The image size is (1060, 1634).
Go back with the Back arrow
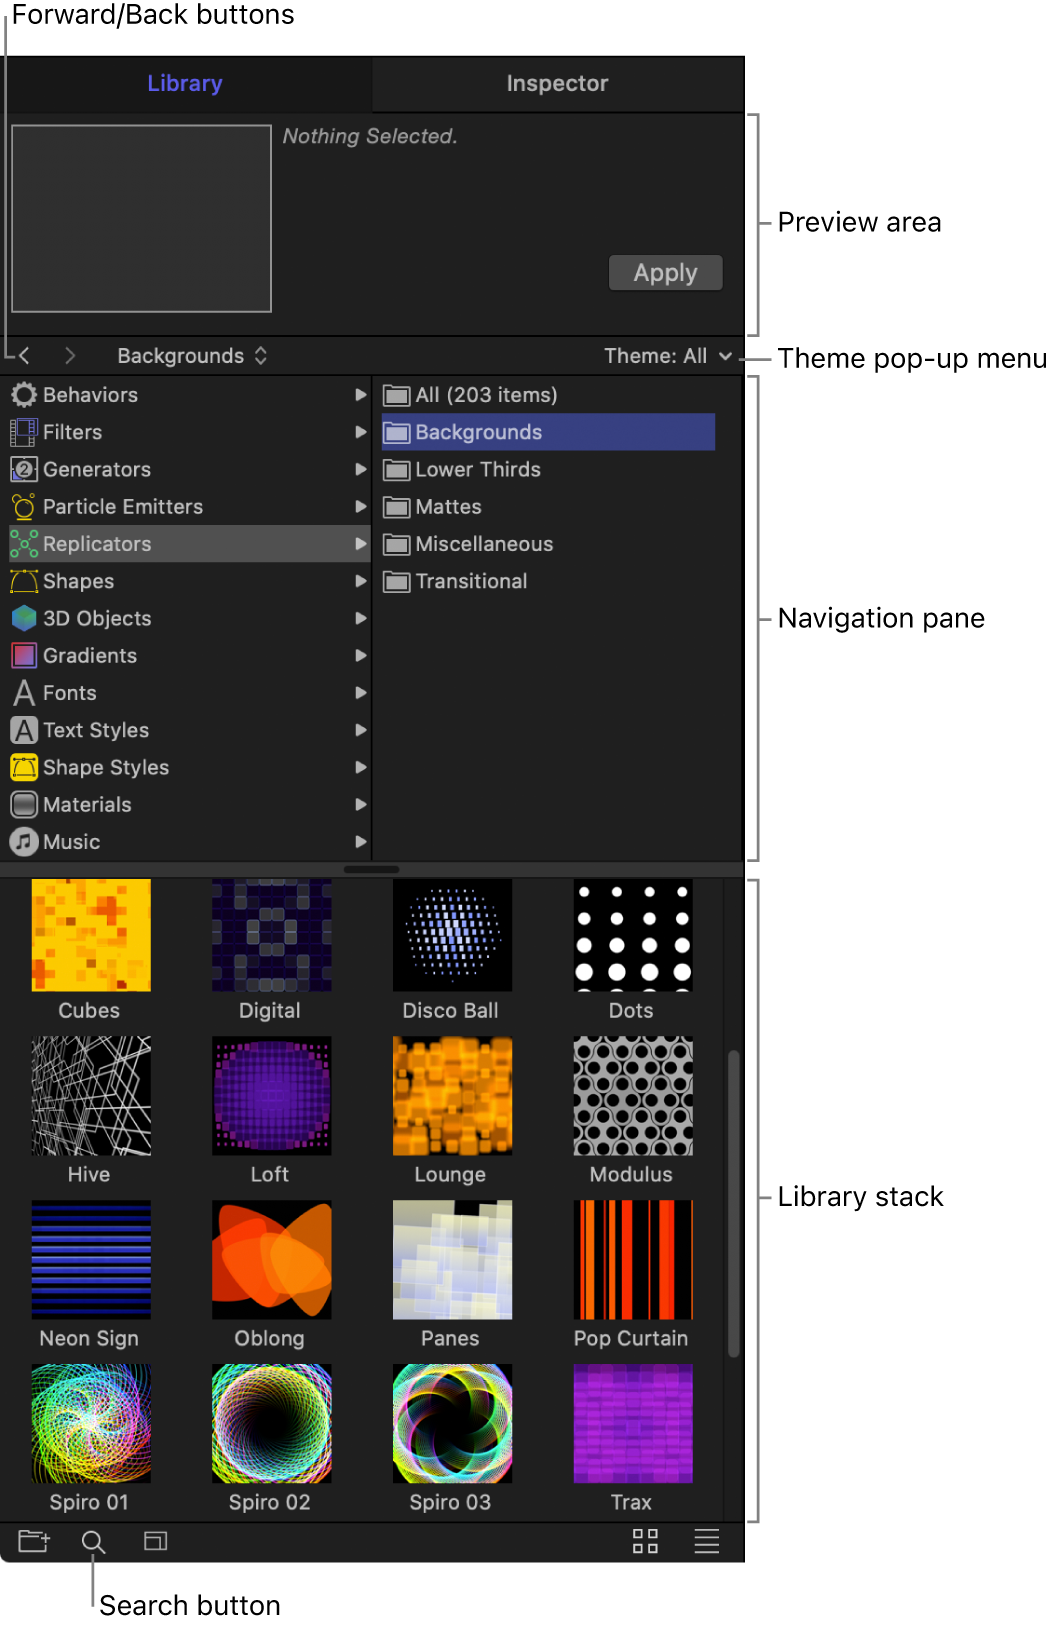[x=24, y=356]
